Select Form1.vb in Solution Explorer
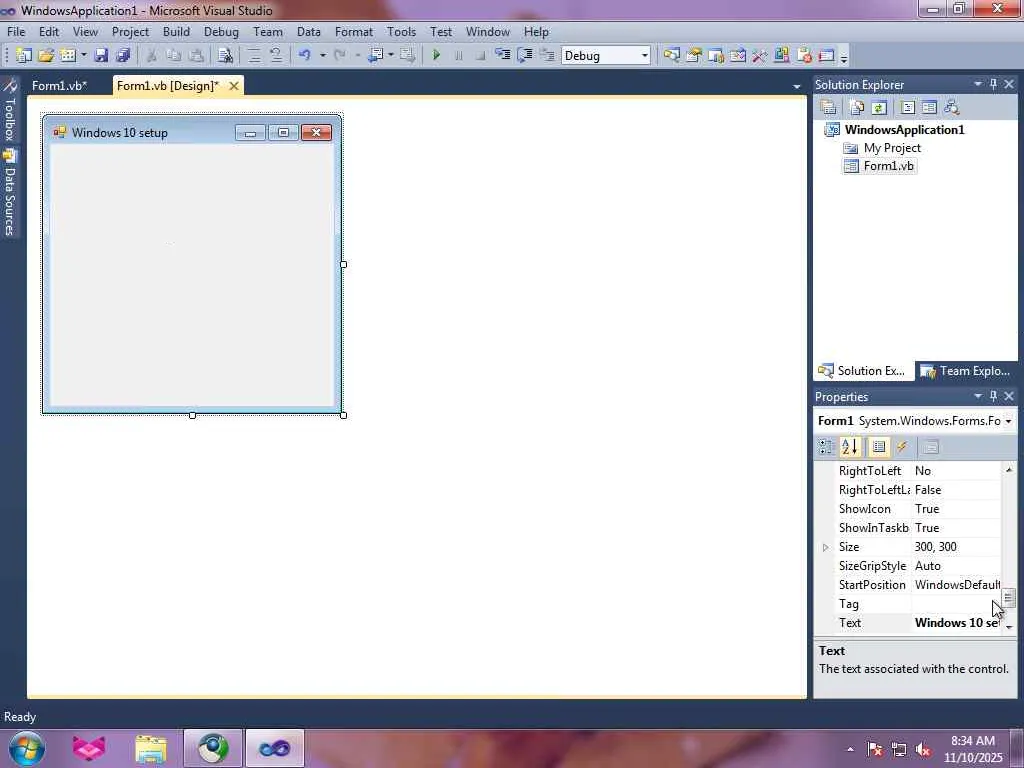The width and height of the screenshot is (1024, 768). click(x=888, y=166)
